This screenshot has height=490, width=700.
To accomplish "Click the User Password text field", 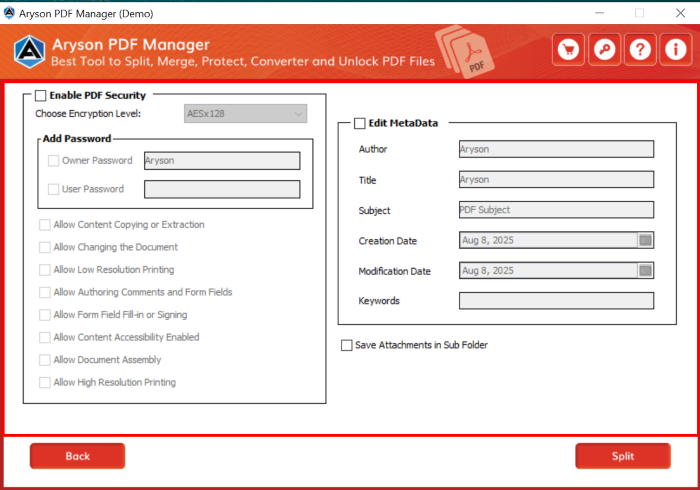I will (222, 189).
